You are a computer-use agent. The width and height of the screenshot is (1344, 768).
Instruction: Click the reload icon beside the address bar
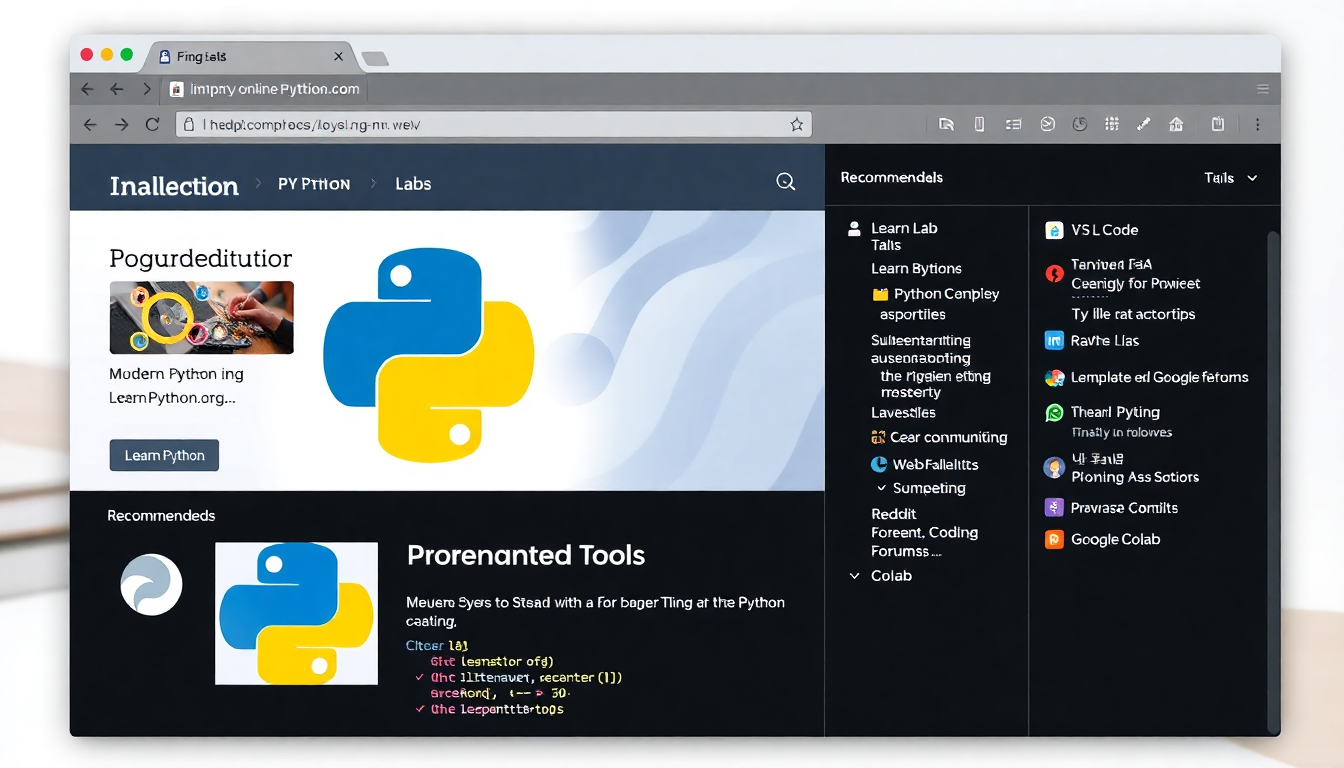152,125
